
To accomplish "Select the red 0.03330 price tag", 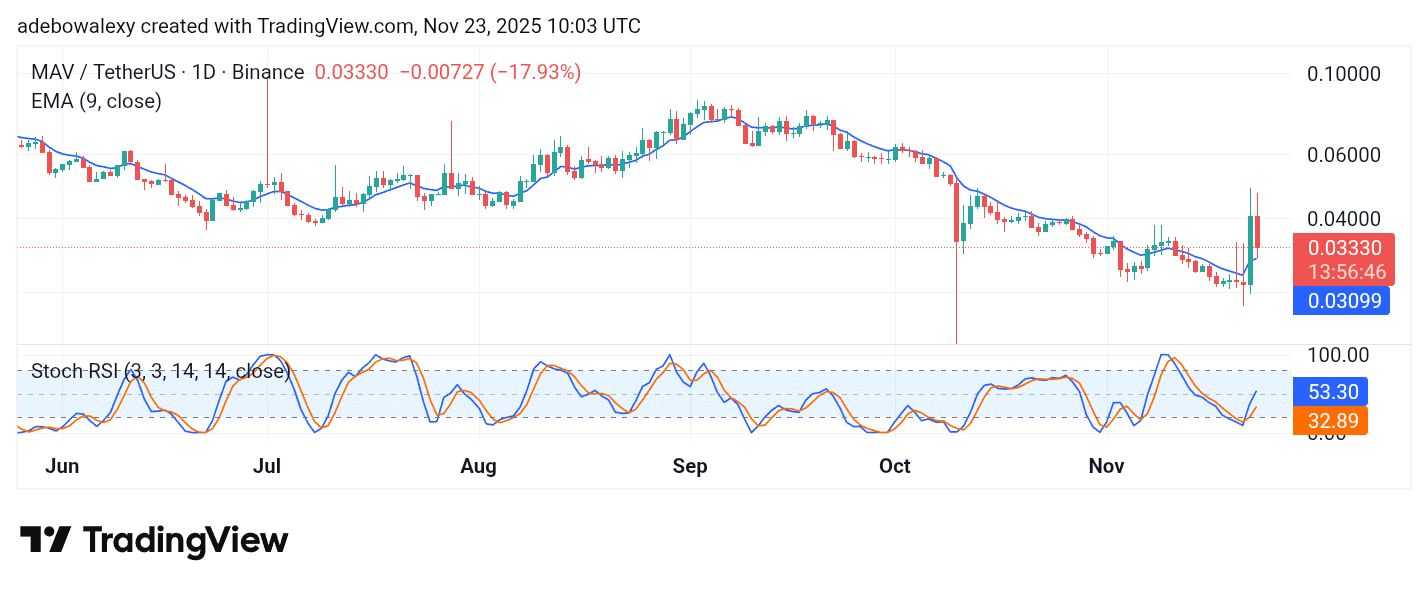I will coord(1343,247).
